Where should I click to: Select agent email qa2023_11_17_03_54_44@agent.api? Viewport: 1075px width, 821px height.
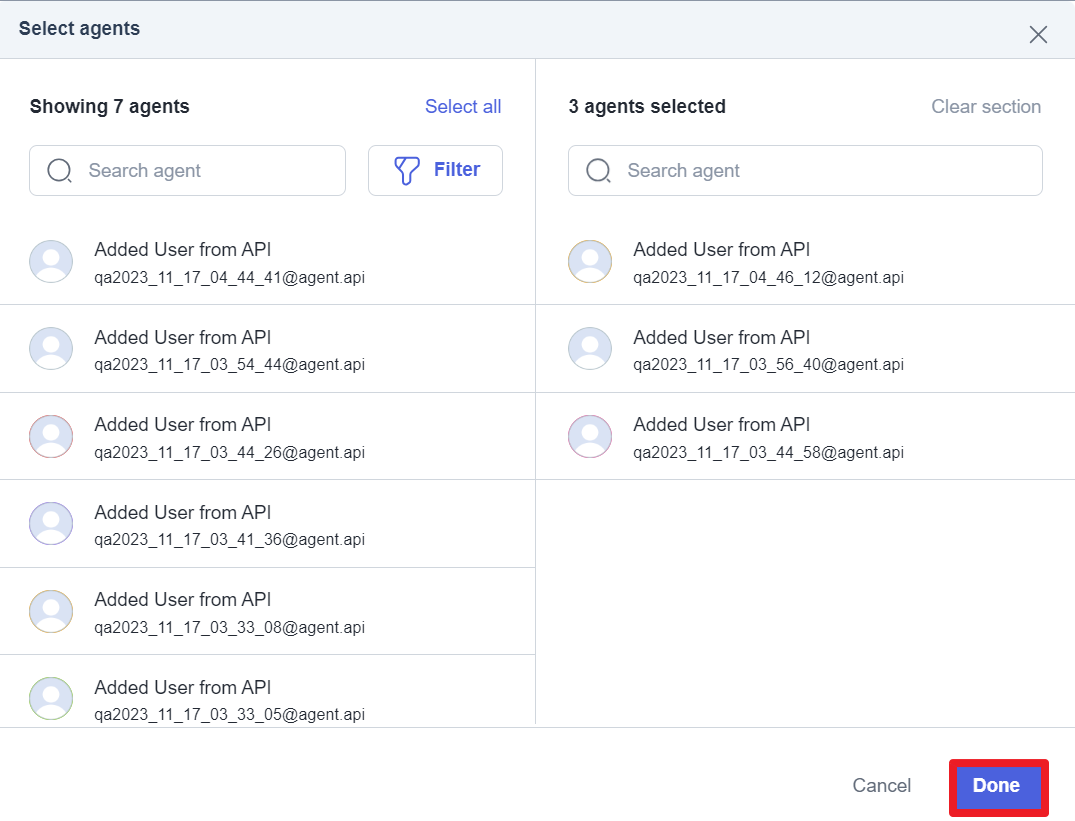coord(229,365)
